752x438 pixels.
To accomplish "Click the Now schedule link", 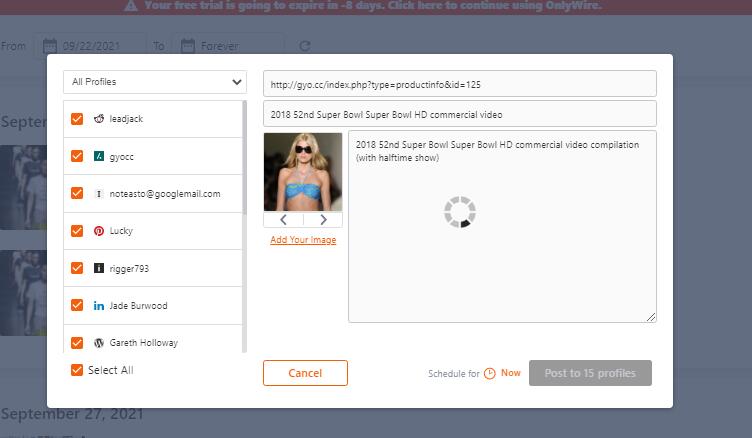I will 511,373.
